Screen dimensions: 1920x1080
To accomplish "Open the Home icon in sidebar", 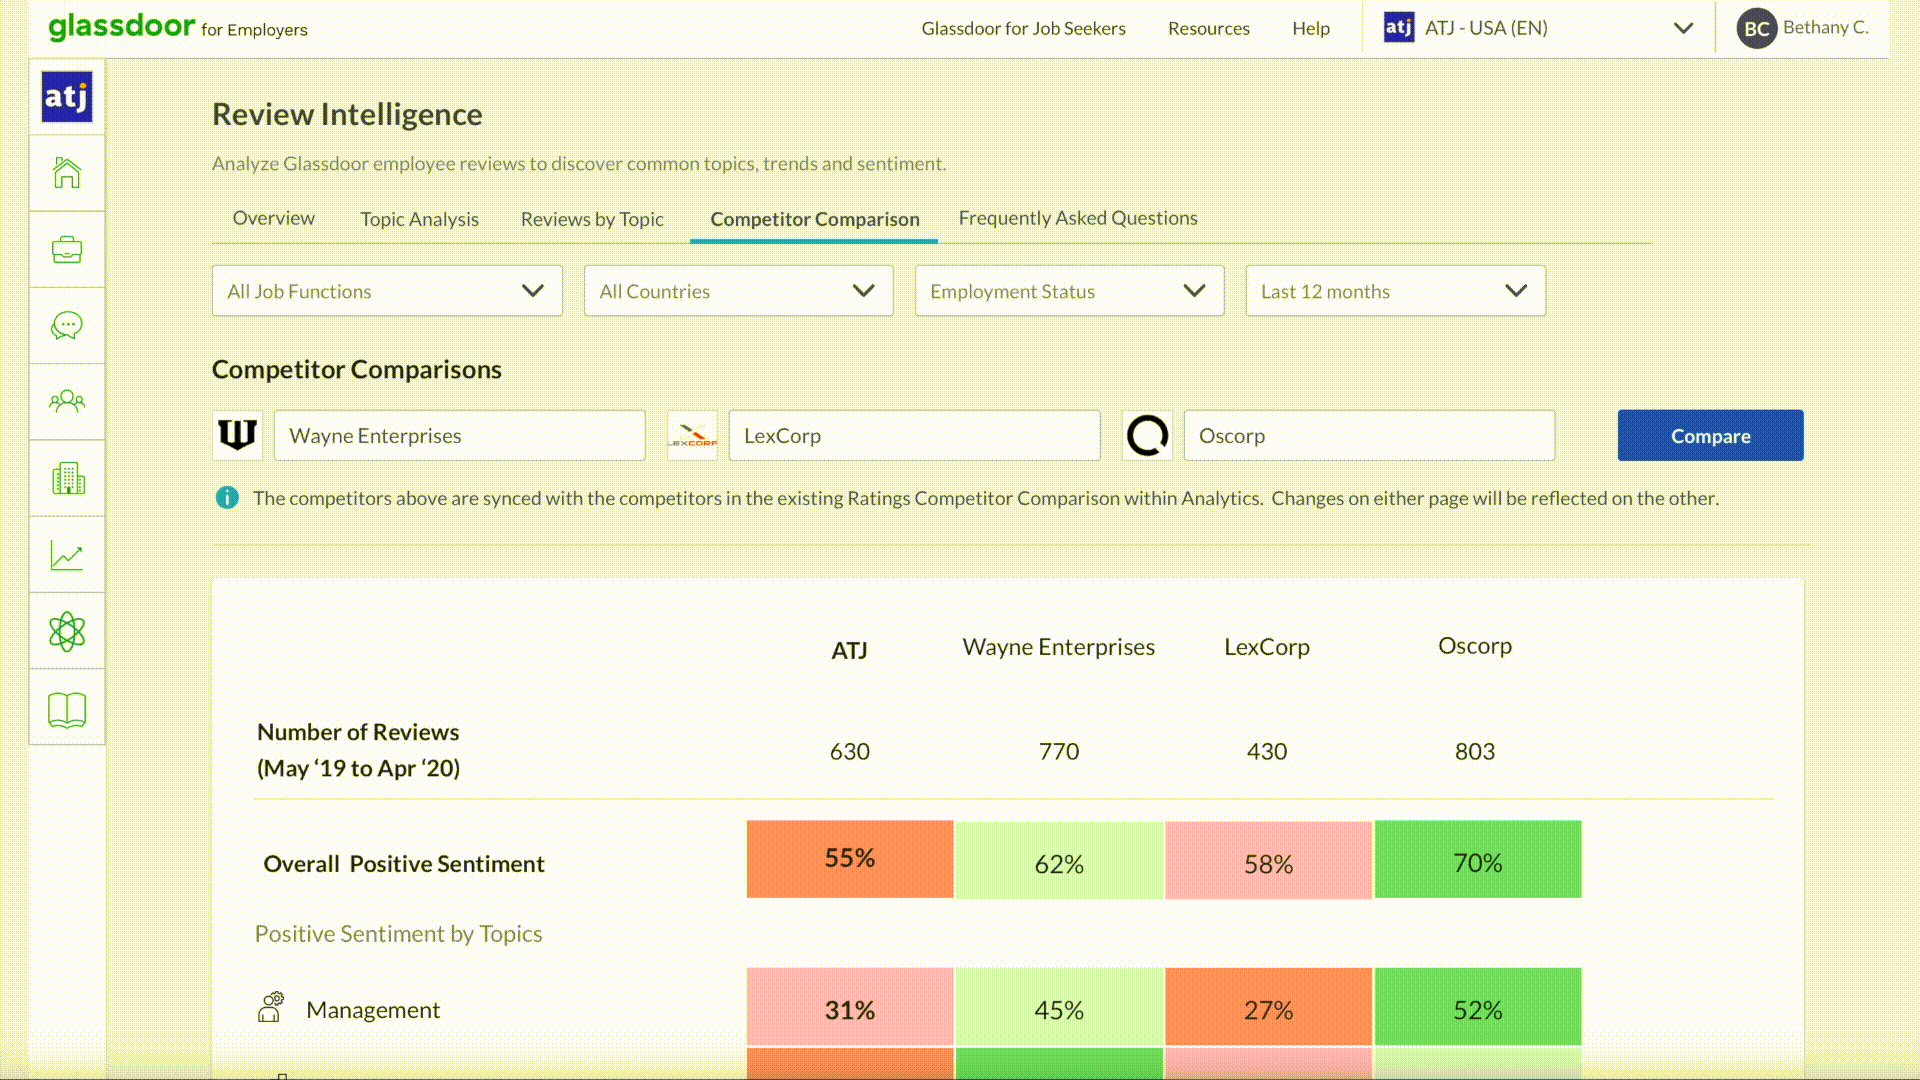I will tap(67, 173).
